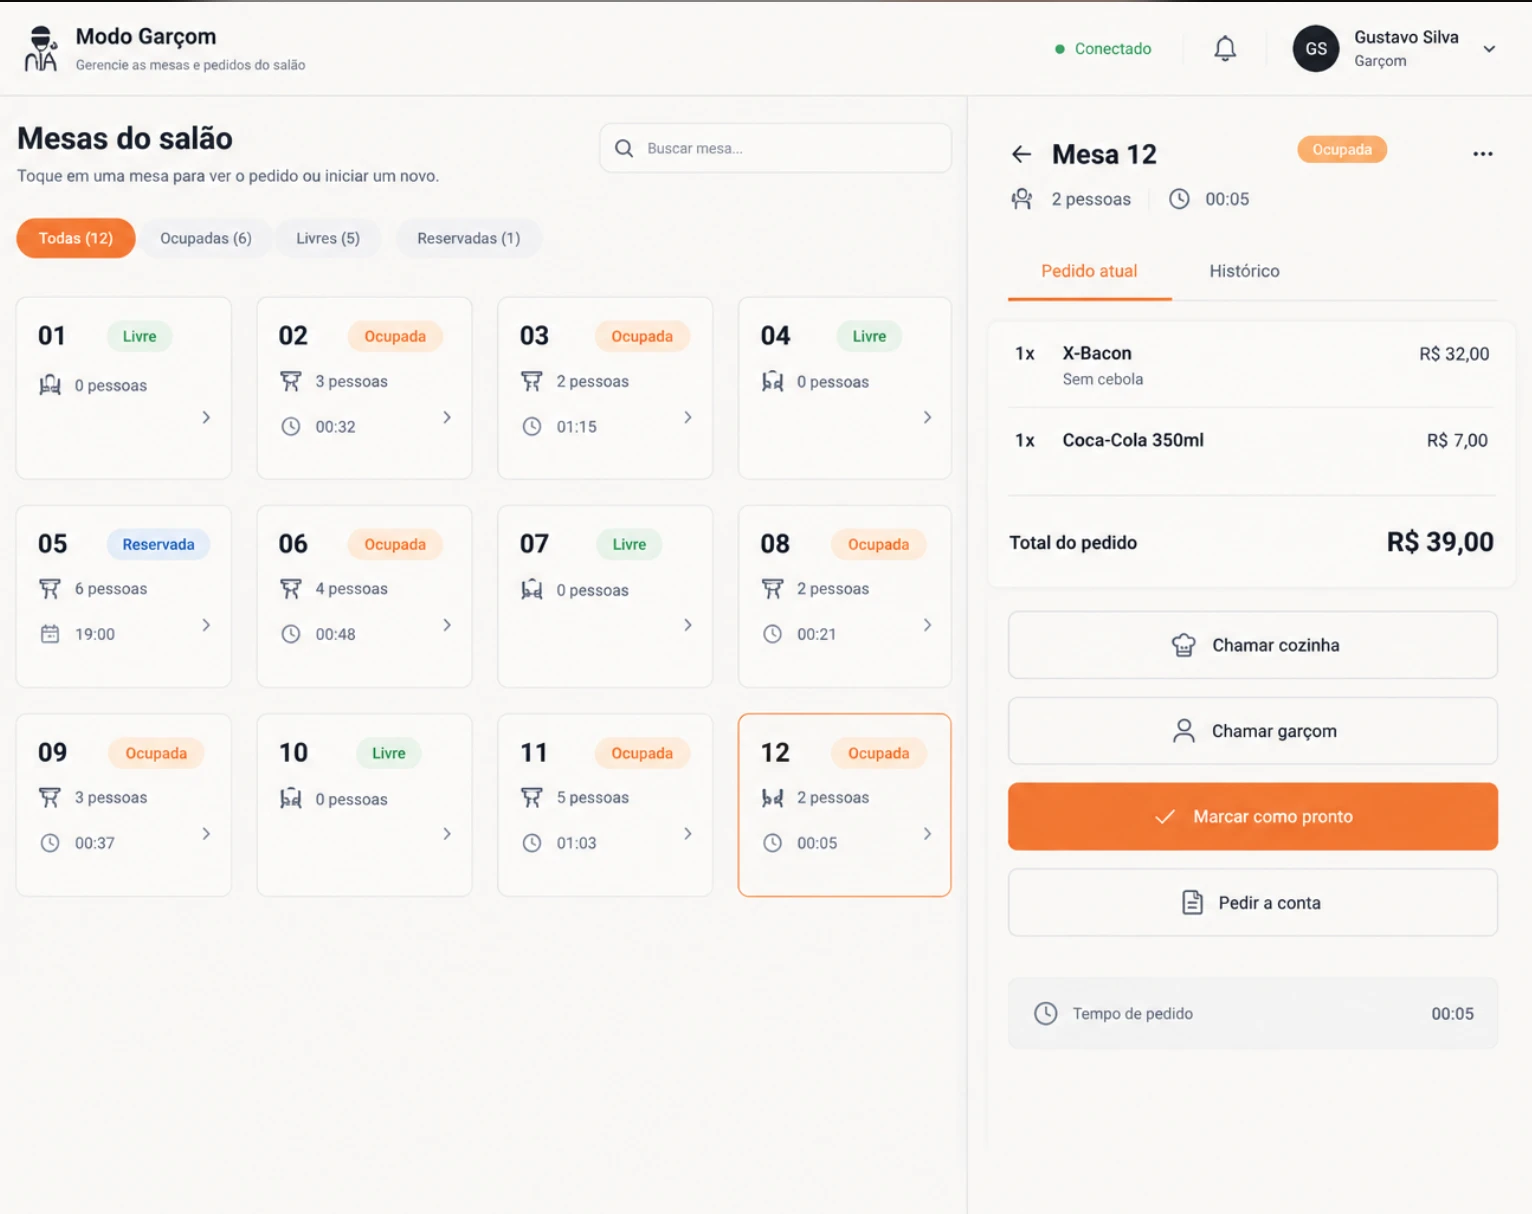Click the people icon next to 2 pessoas in Mesa 12 header
The height and width of the screenshot is (1214, 1532).
[x=1022, y=199]
